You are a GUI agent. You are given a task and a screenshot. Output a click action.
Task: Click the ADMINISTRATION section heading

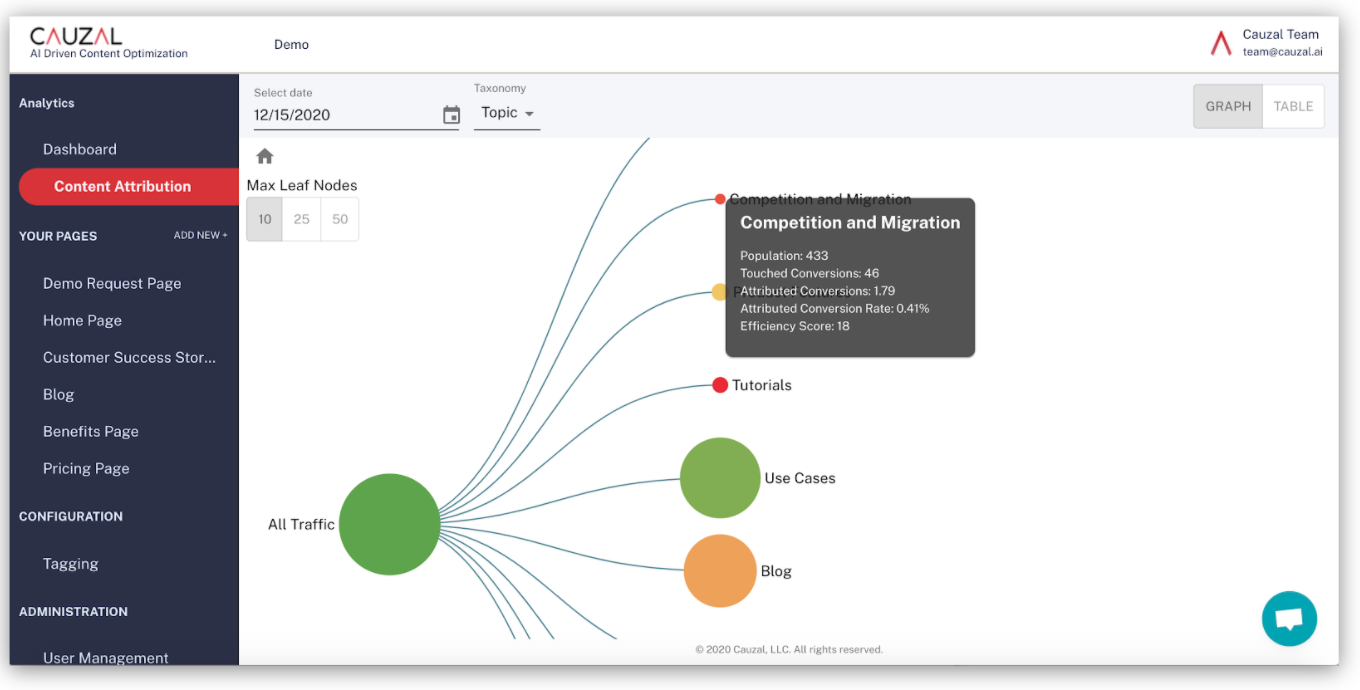[x=73, y=611]
